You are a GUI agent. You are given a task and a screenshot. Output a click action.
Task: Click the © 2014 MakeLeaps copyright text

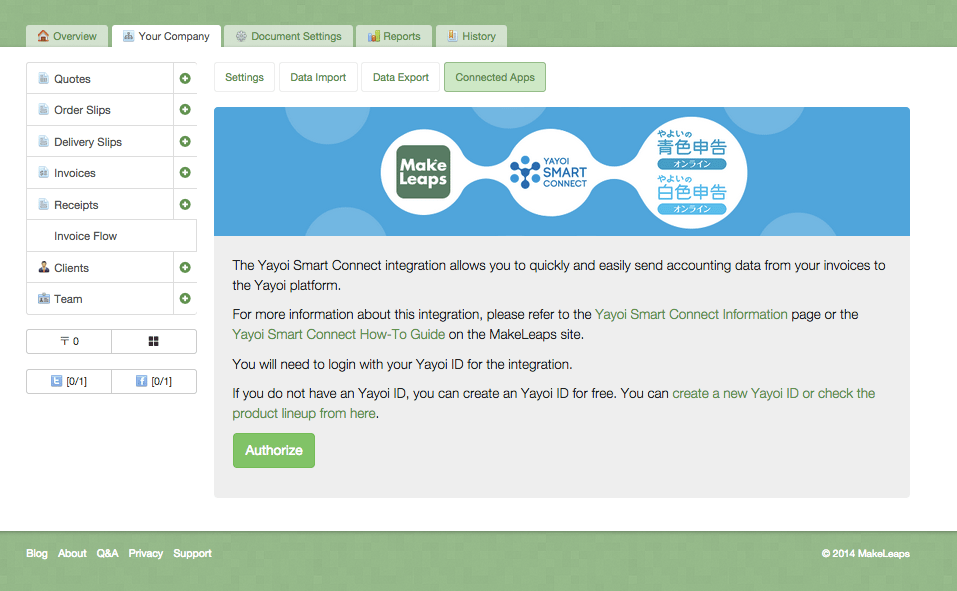tap(865, 553)
